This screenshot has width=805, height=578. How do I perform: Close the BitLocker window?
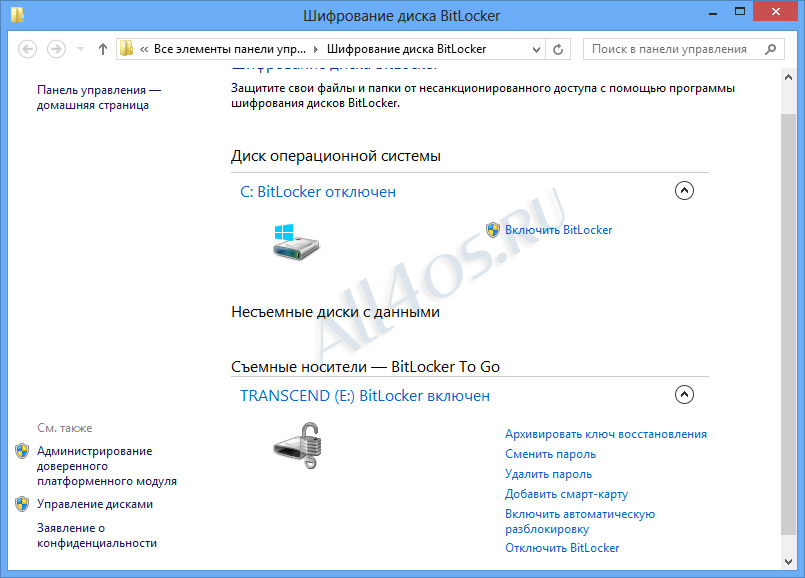click(x=776, y=11)
